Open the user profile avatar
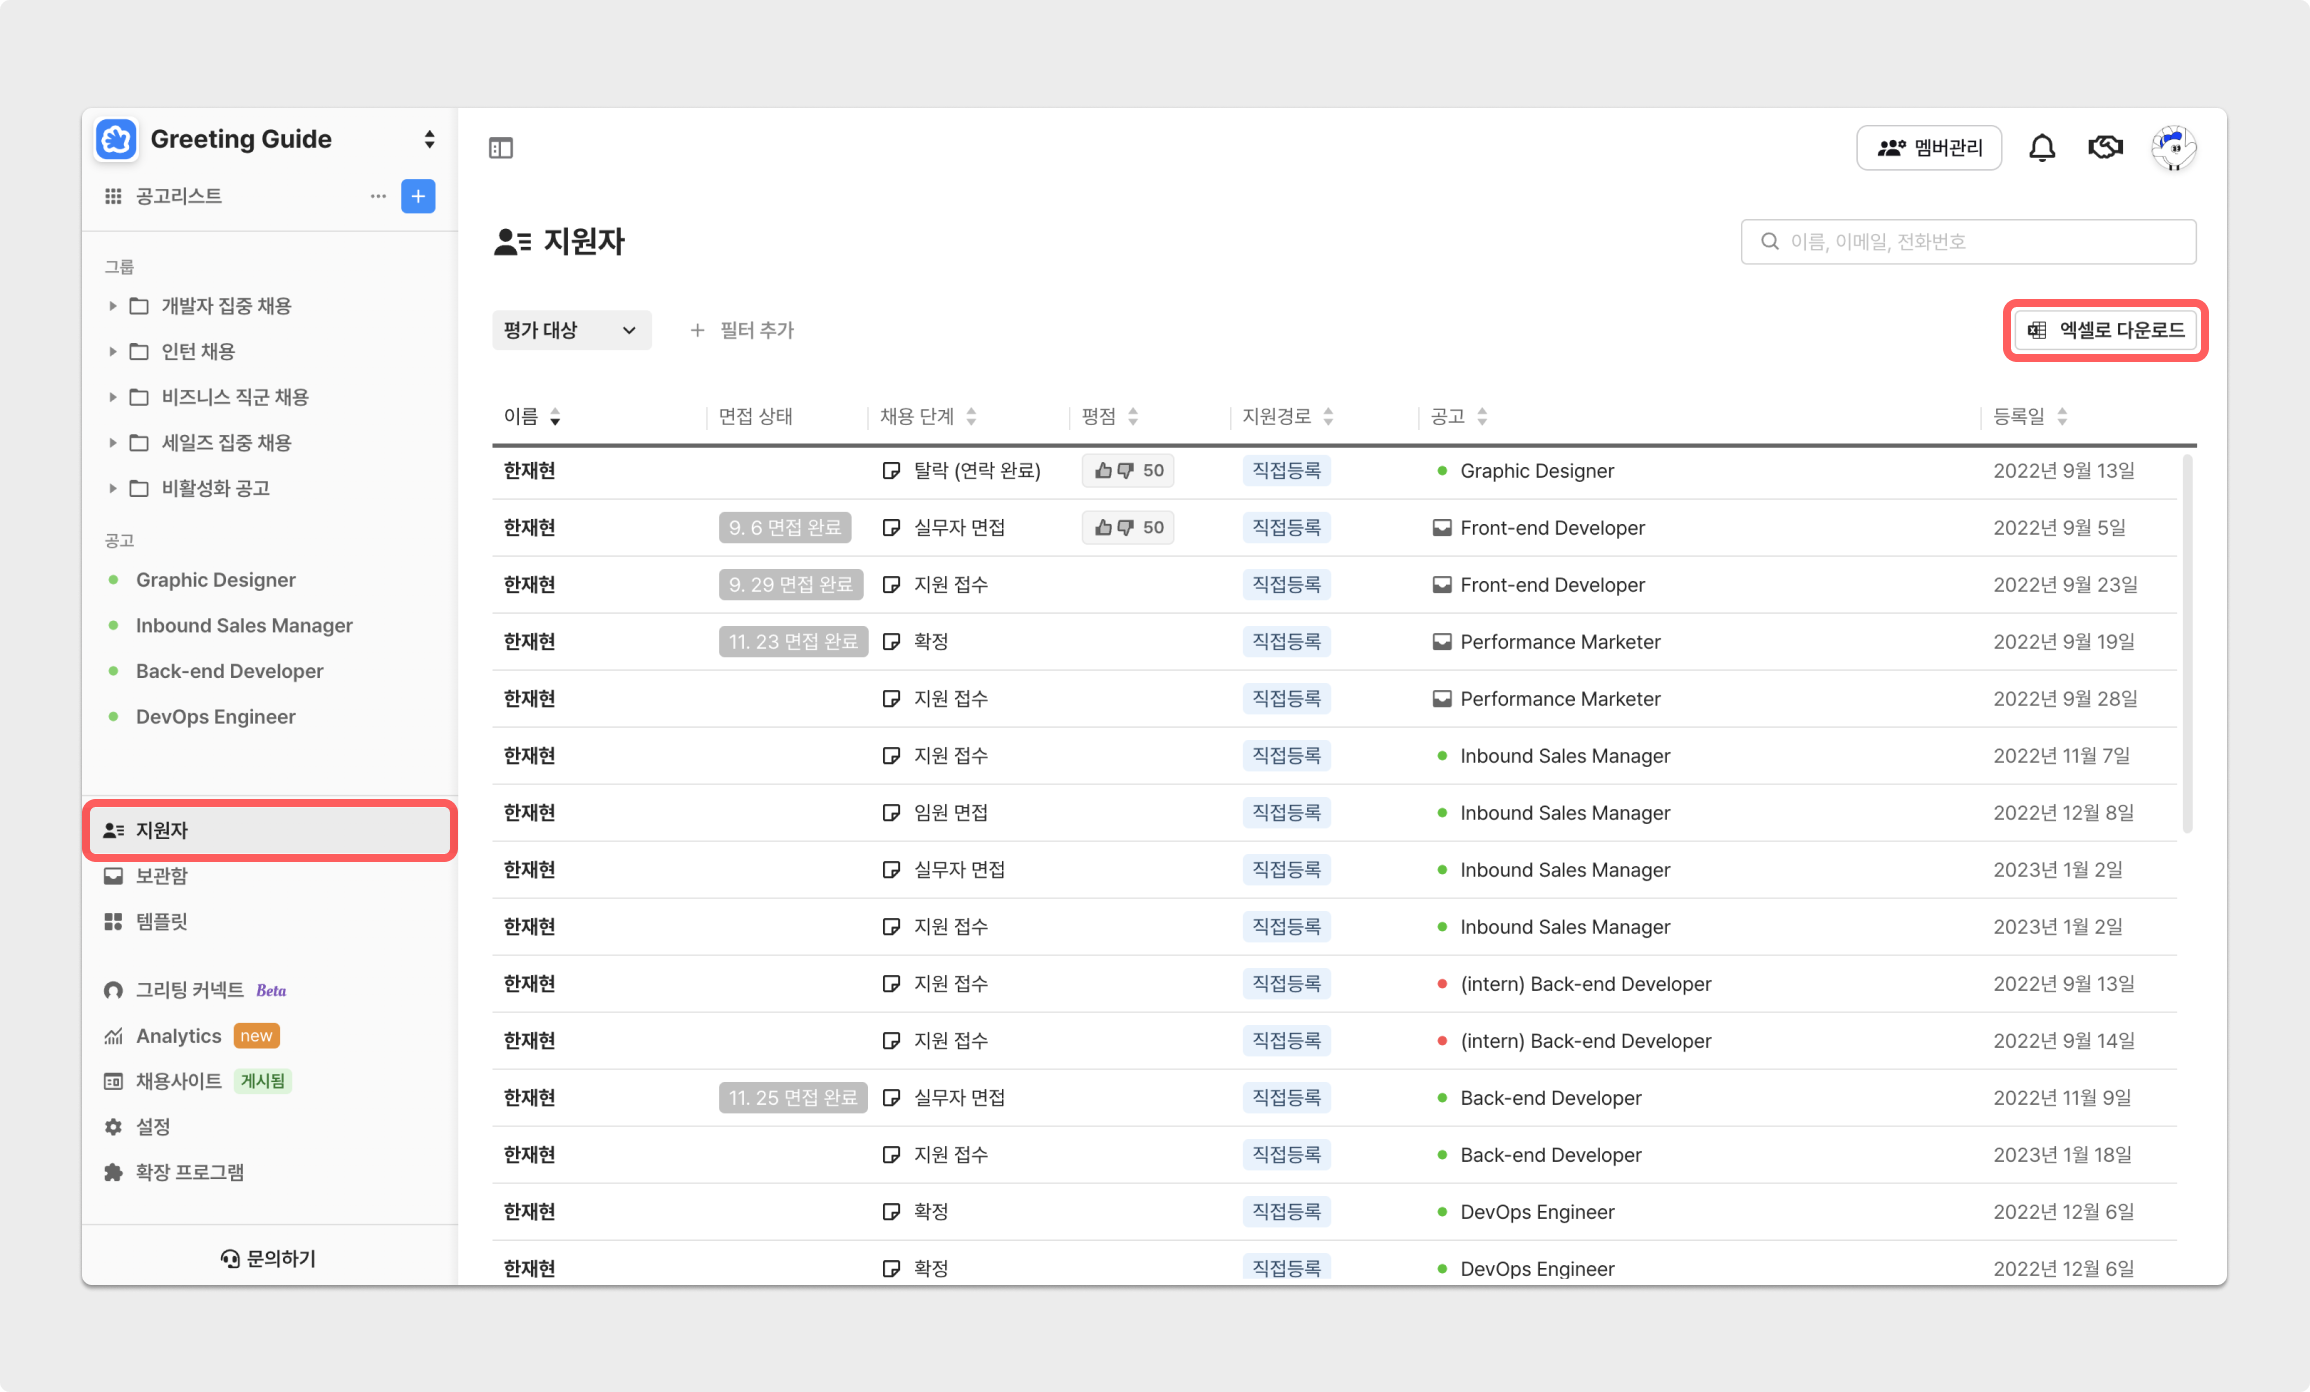The width and height of the screenshot is (2310, 1392). (2173, 148)
